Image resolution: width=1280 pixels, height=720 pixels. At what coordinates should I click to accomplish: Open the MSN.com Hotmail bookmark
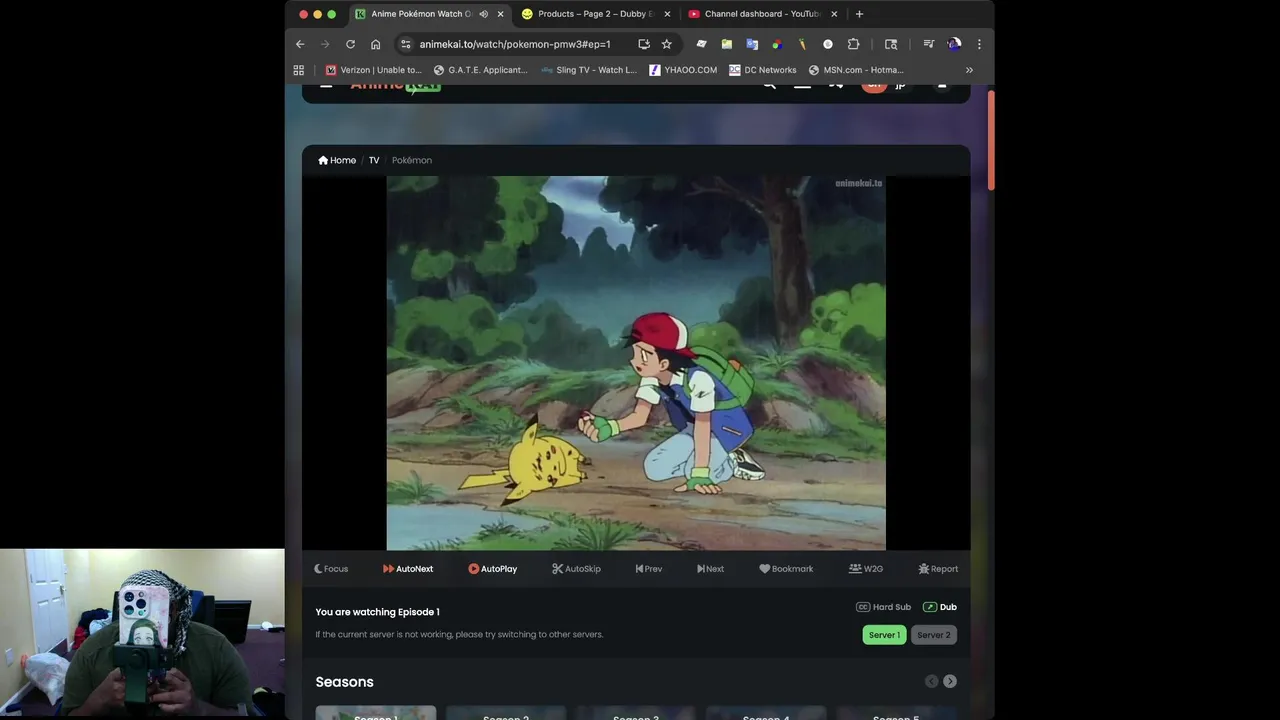[855, 70]
